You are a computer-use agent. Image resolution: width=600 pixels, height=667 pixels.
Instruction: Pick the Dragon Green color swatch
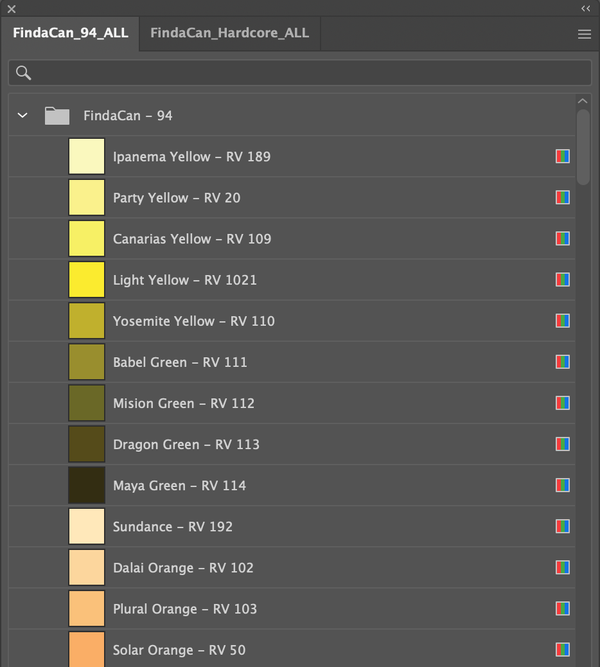(86, 444)
